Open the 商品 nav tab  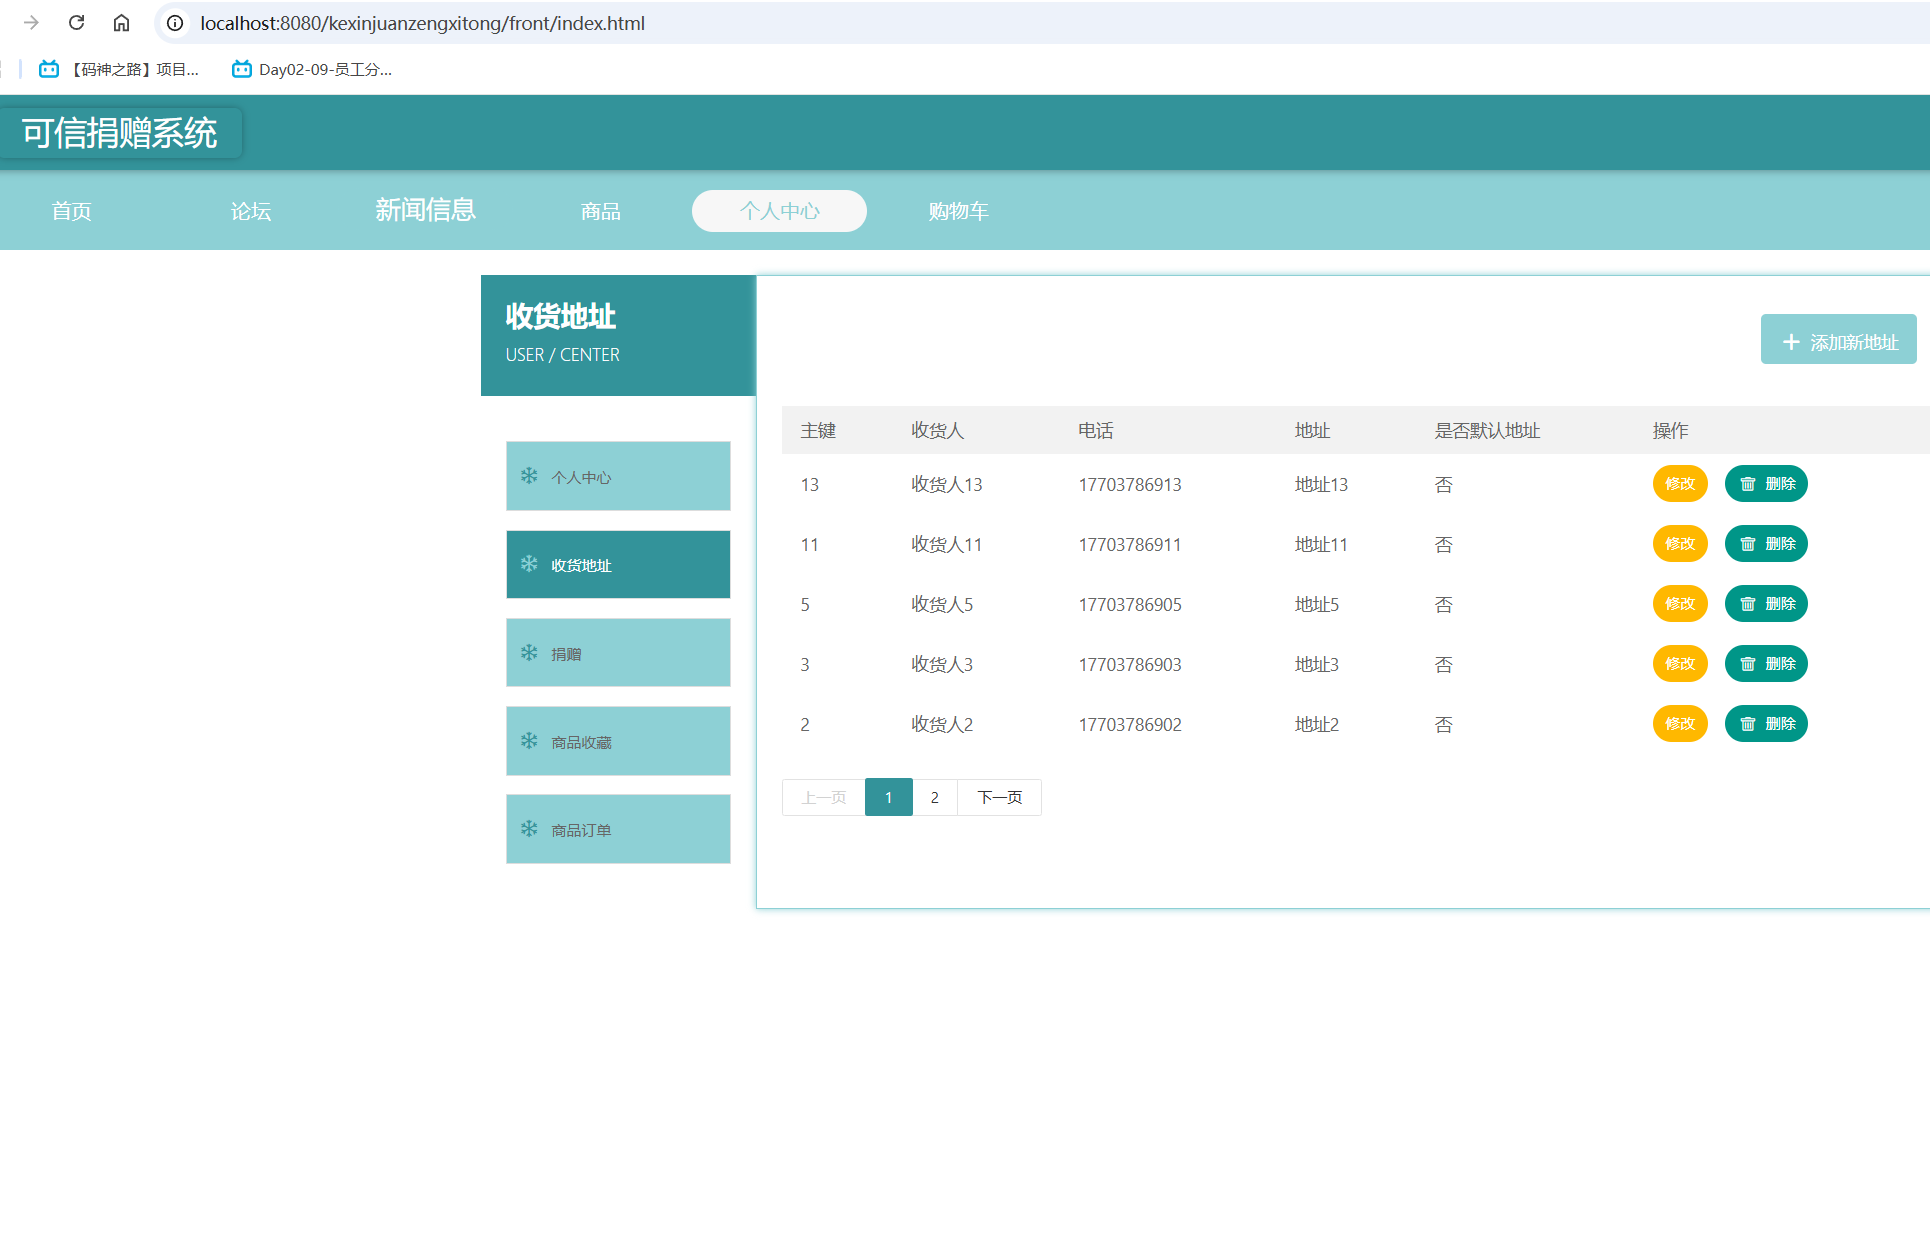[601, 211]
